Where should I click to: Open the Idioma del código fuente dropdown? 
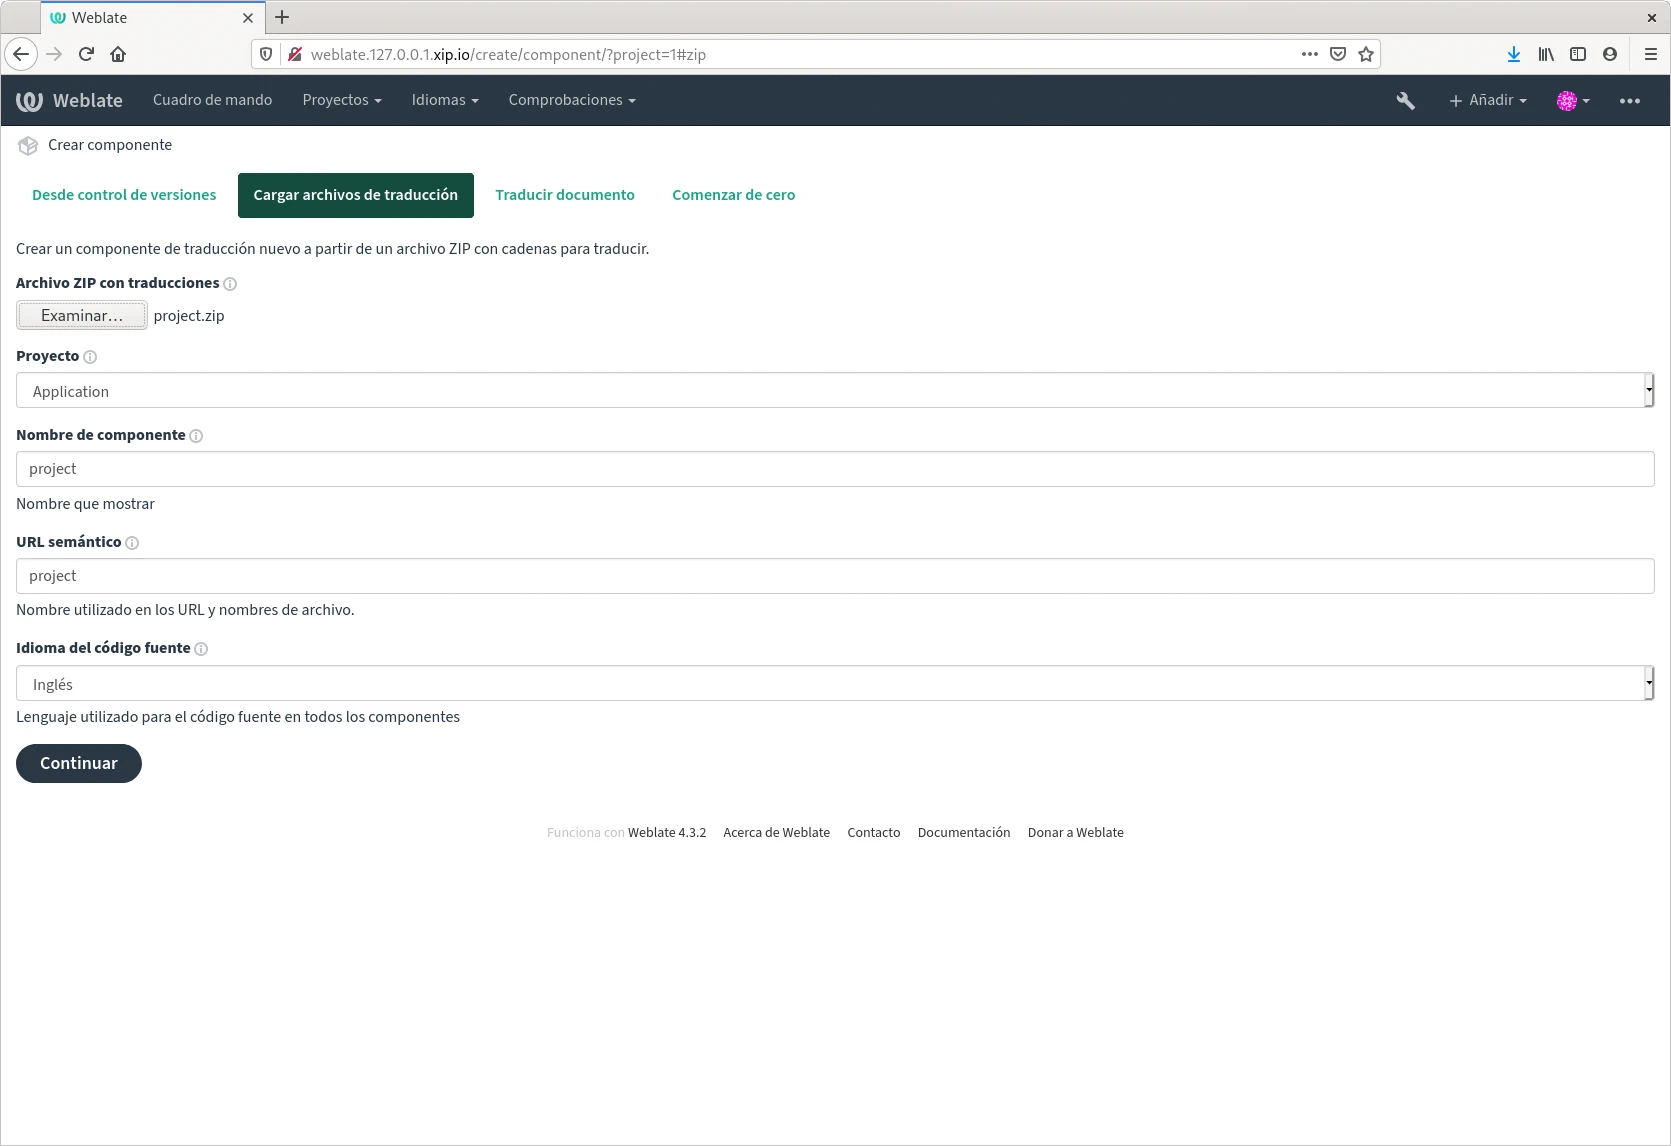tap(834, 684)
